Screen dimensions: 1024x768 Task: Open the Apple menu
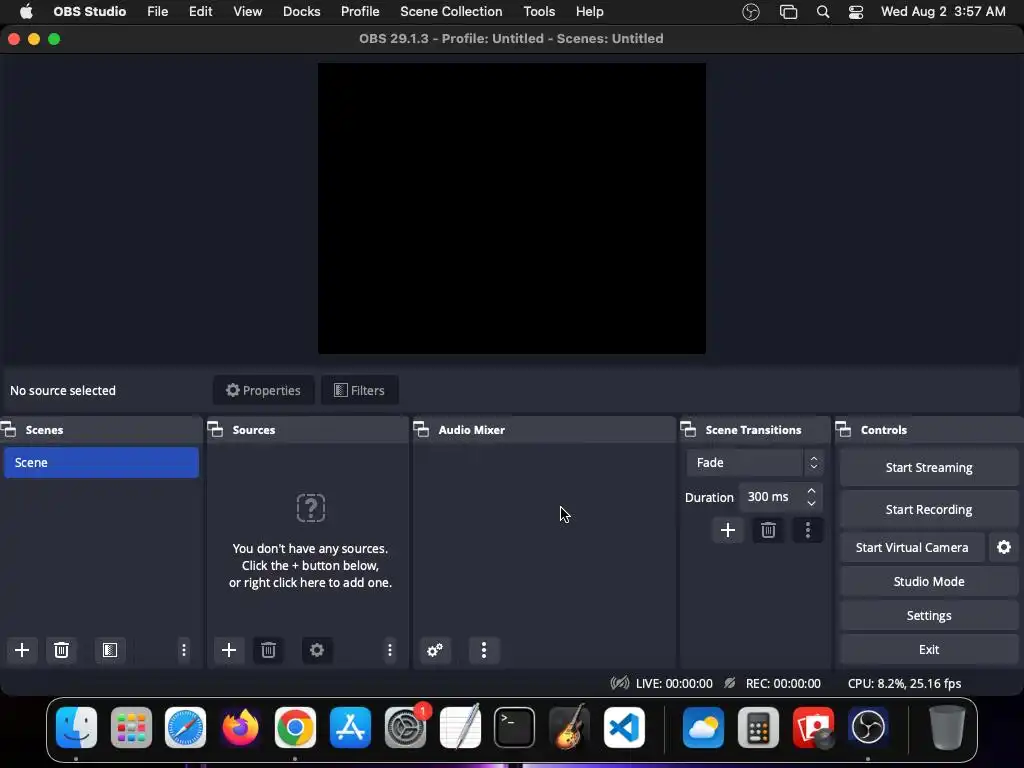coord(26,12)
